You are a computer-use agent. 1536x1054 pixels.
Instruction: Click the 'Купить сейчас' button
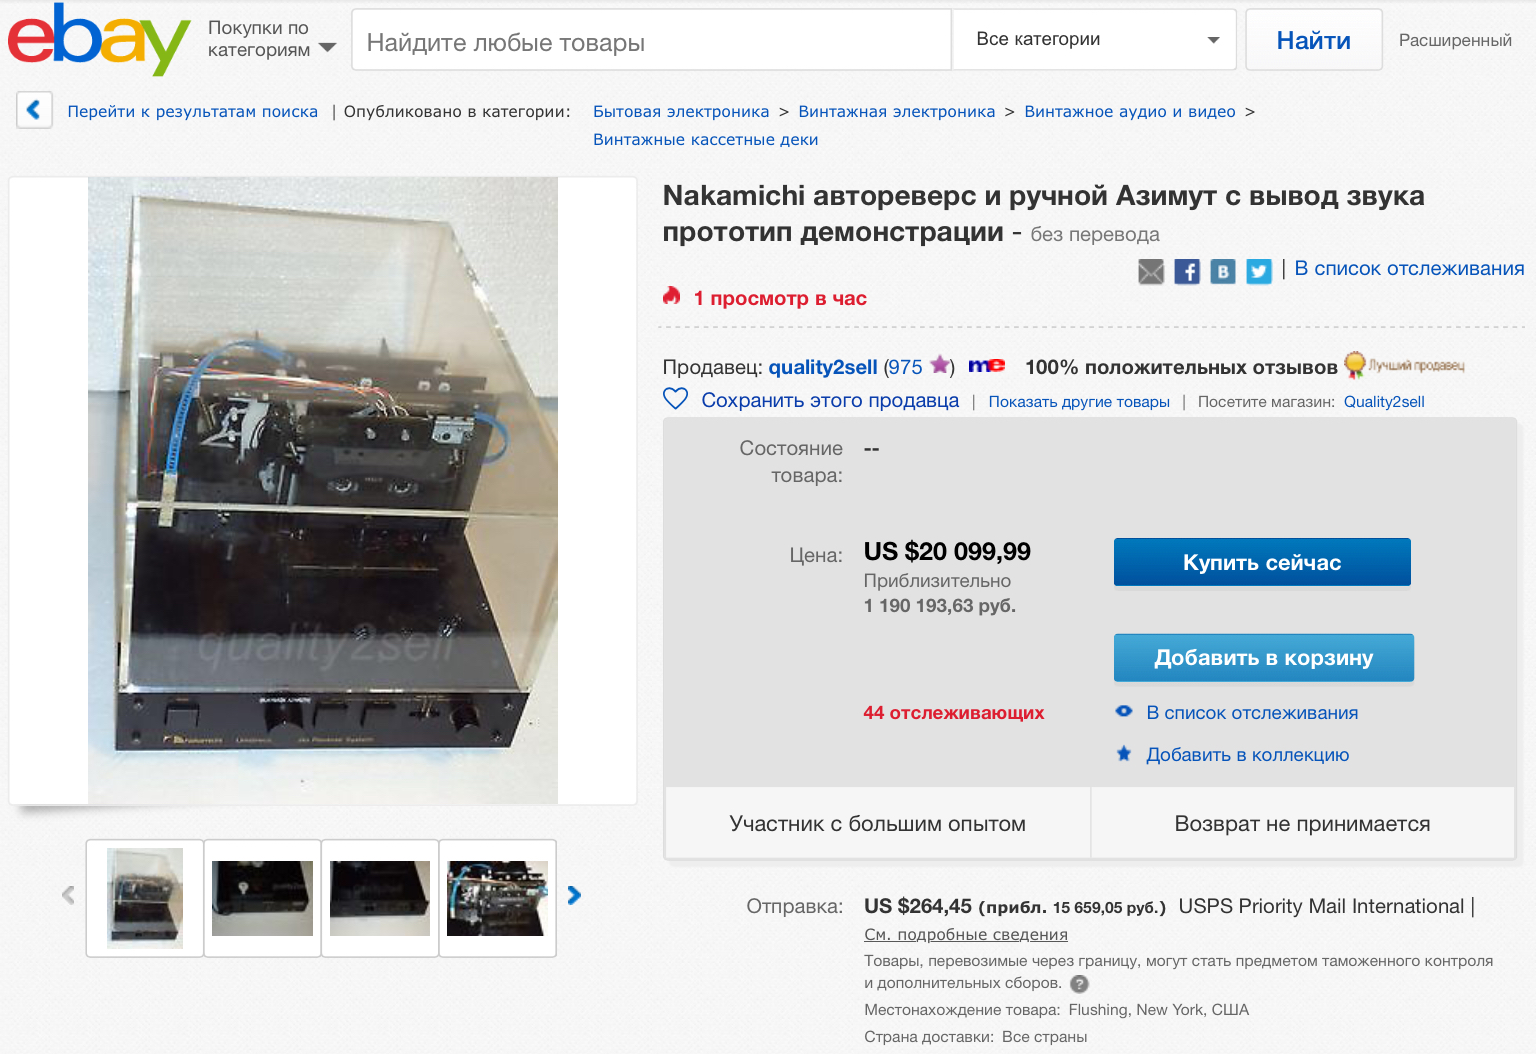(x=1262, y=562)
